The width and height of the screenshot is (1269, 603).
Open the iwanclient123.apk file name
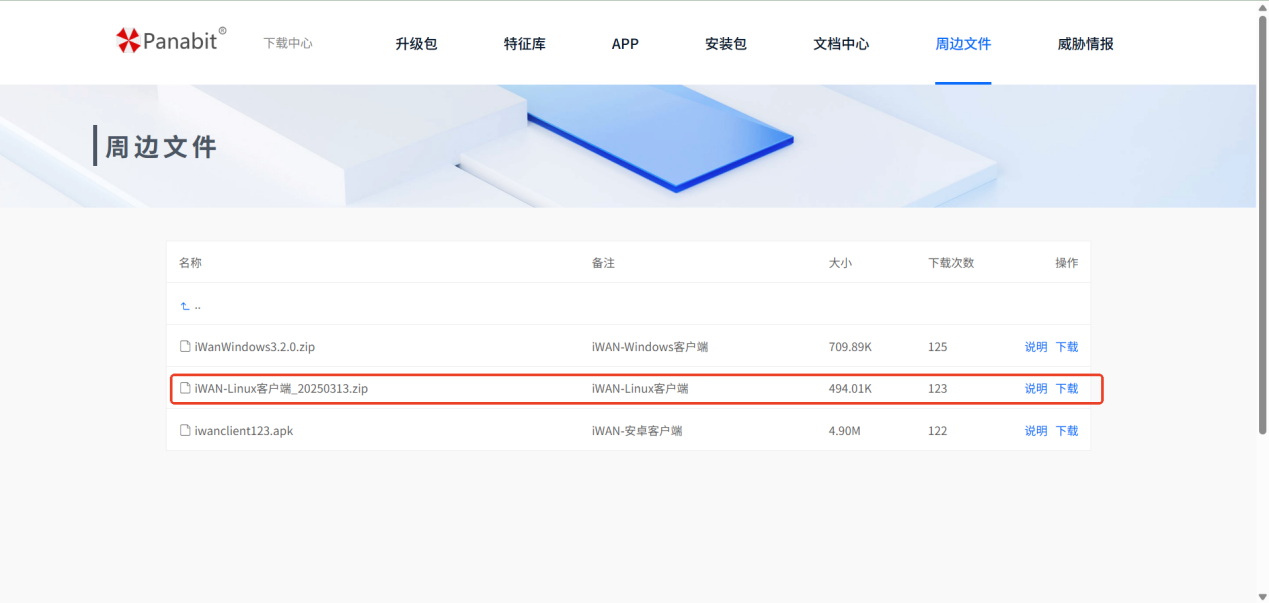(x=244, y=431)
